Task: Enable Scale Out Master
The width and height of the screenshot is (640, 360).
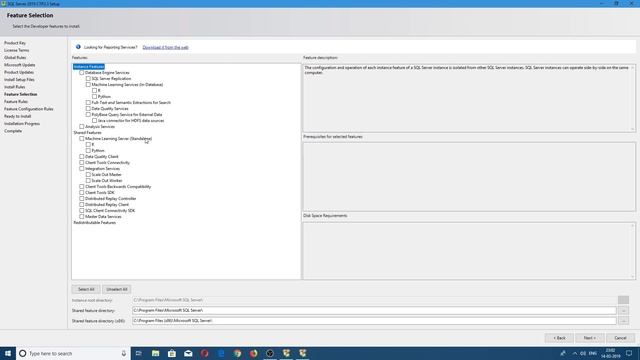Action: click(x=88, y=174)
